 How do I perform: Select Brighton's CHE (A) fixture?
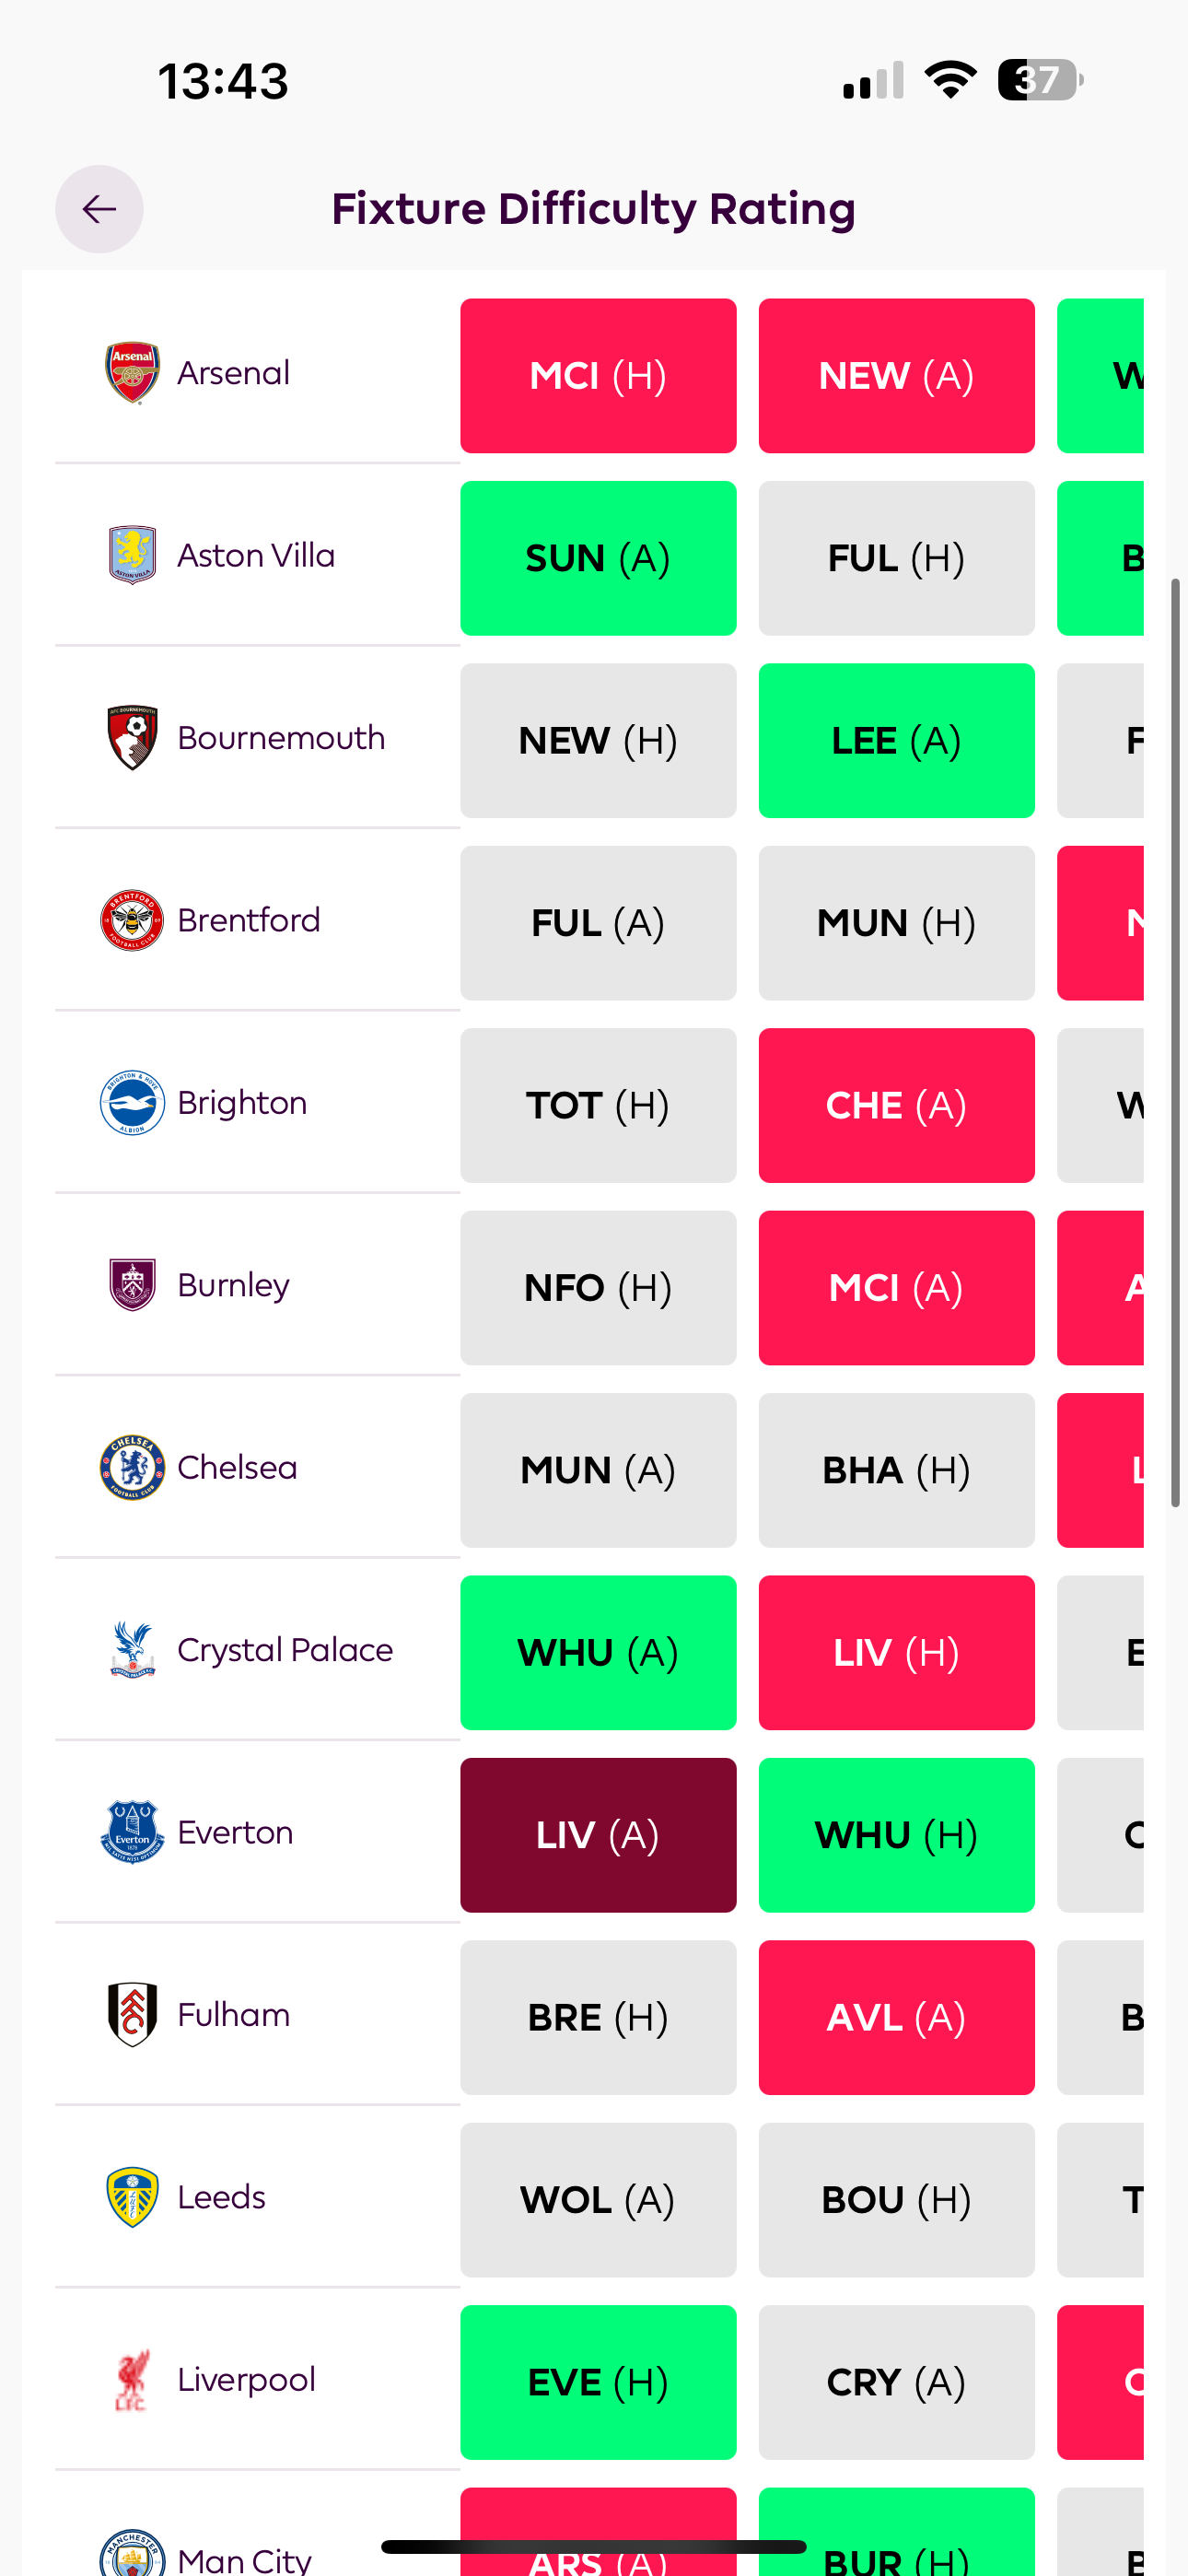[x=896, y=1104]
